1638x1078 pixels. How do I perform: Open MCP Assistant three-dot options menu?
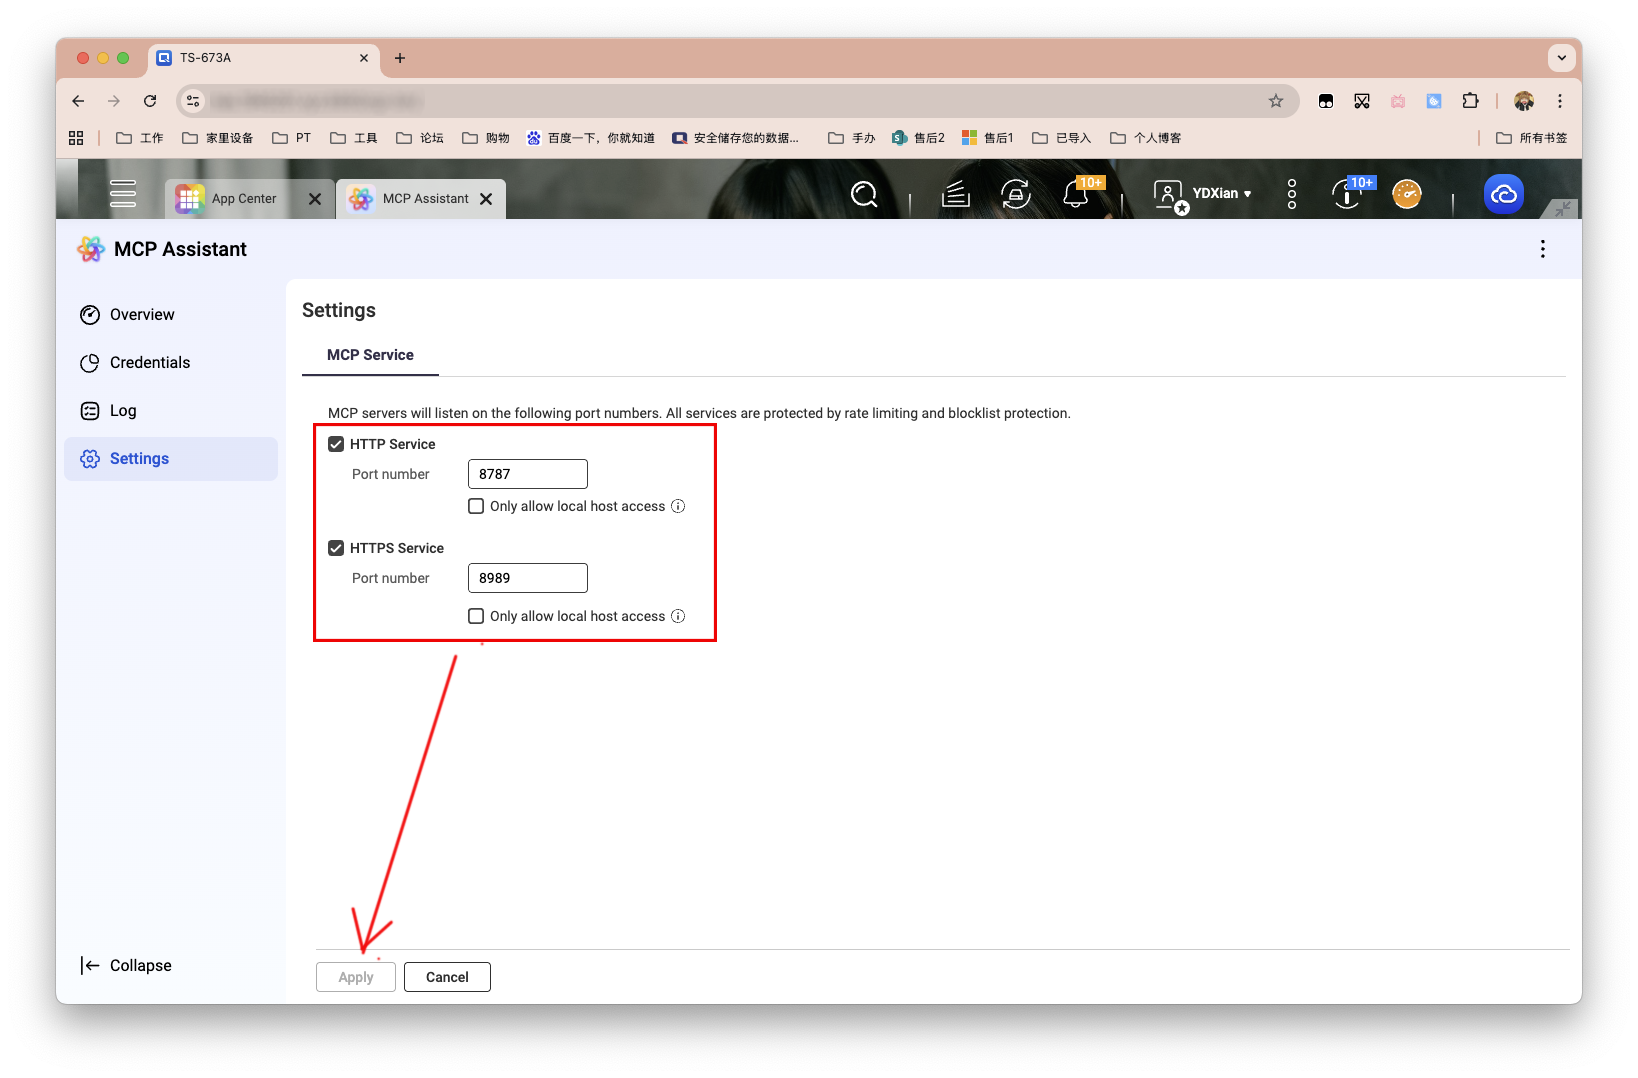coord(1542,249)
